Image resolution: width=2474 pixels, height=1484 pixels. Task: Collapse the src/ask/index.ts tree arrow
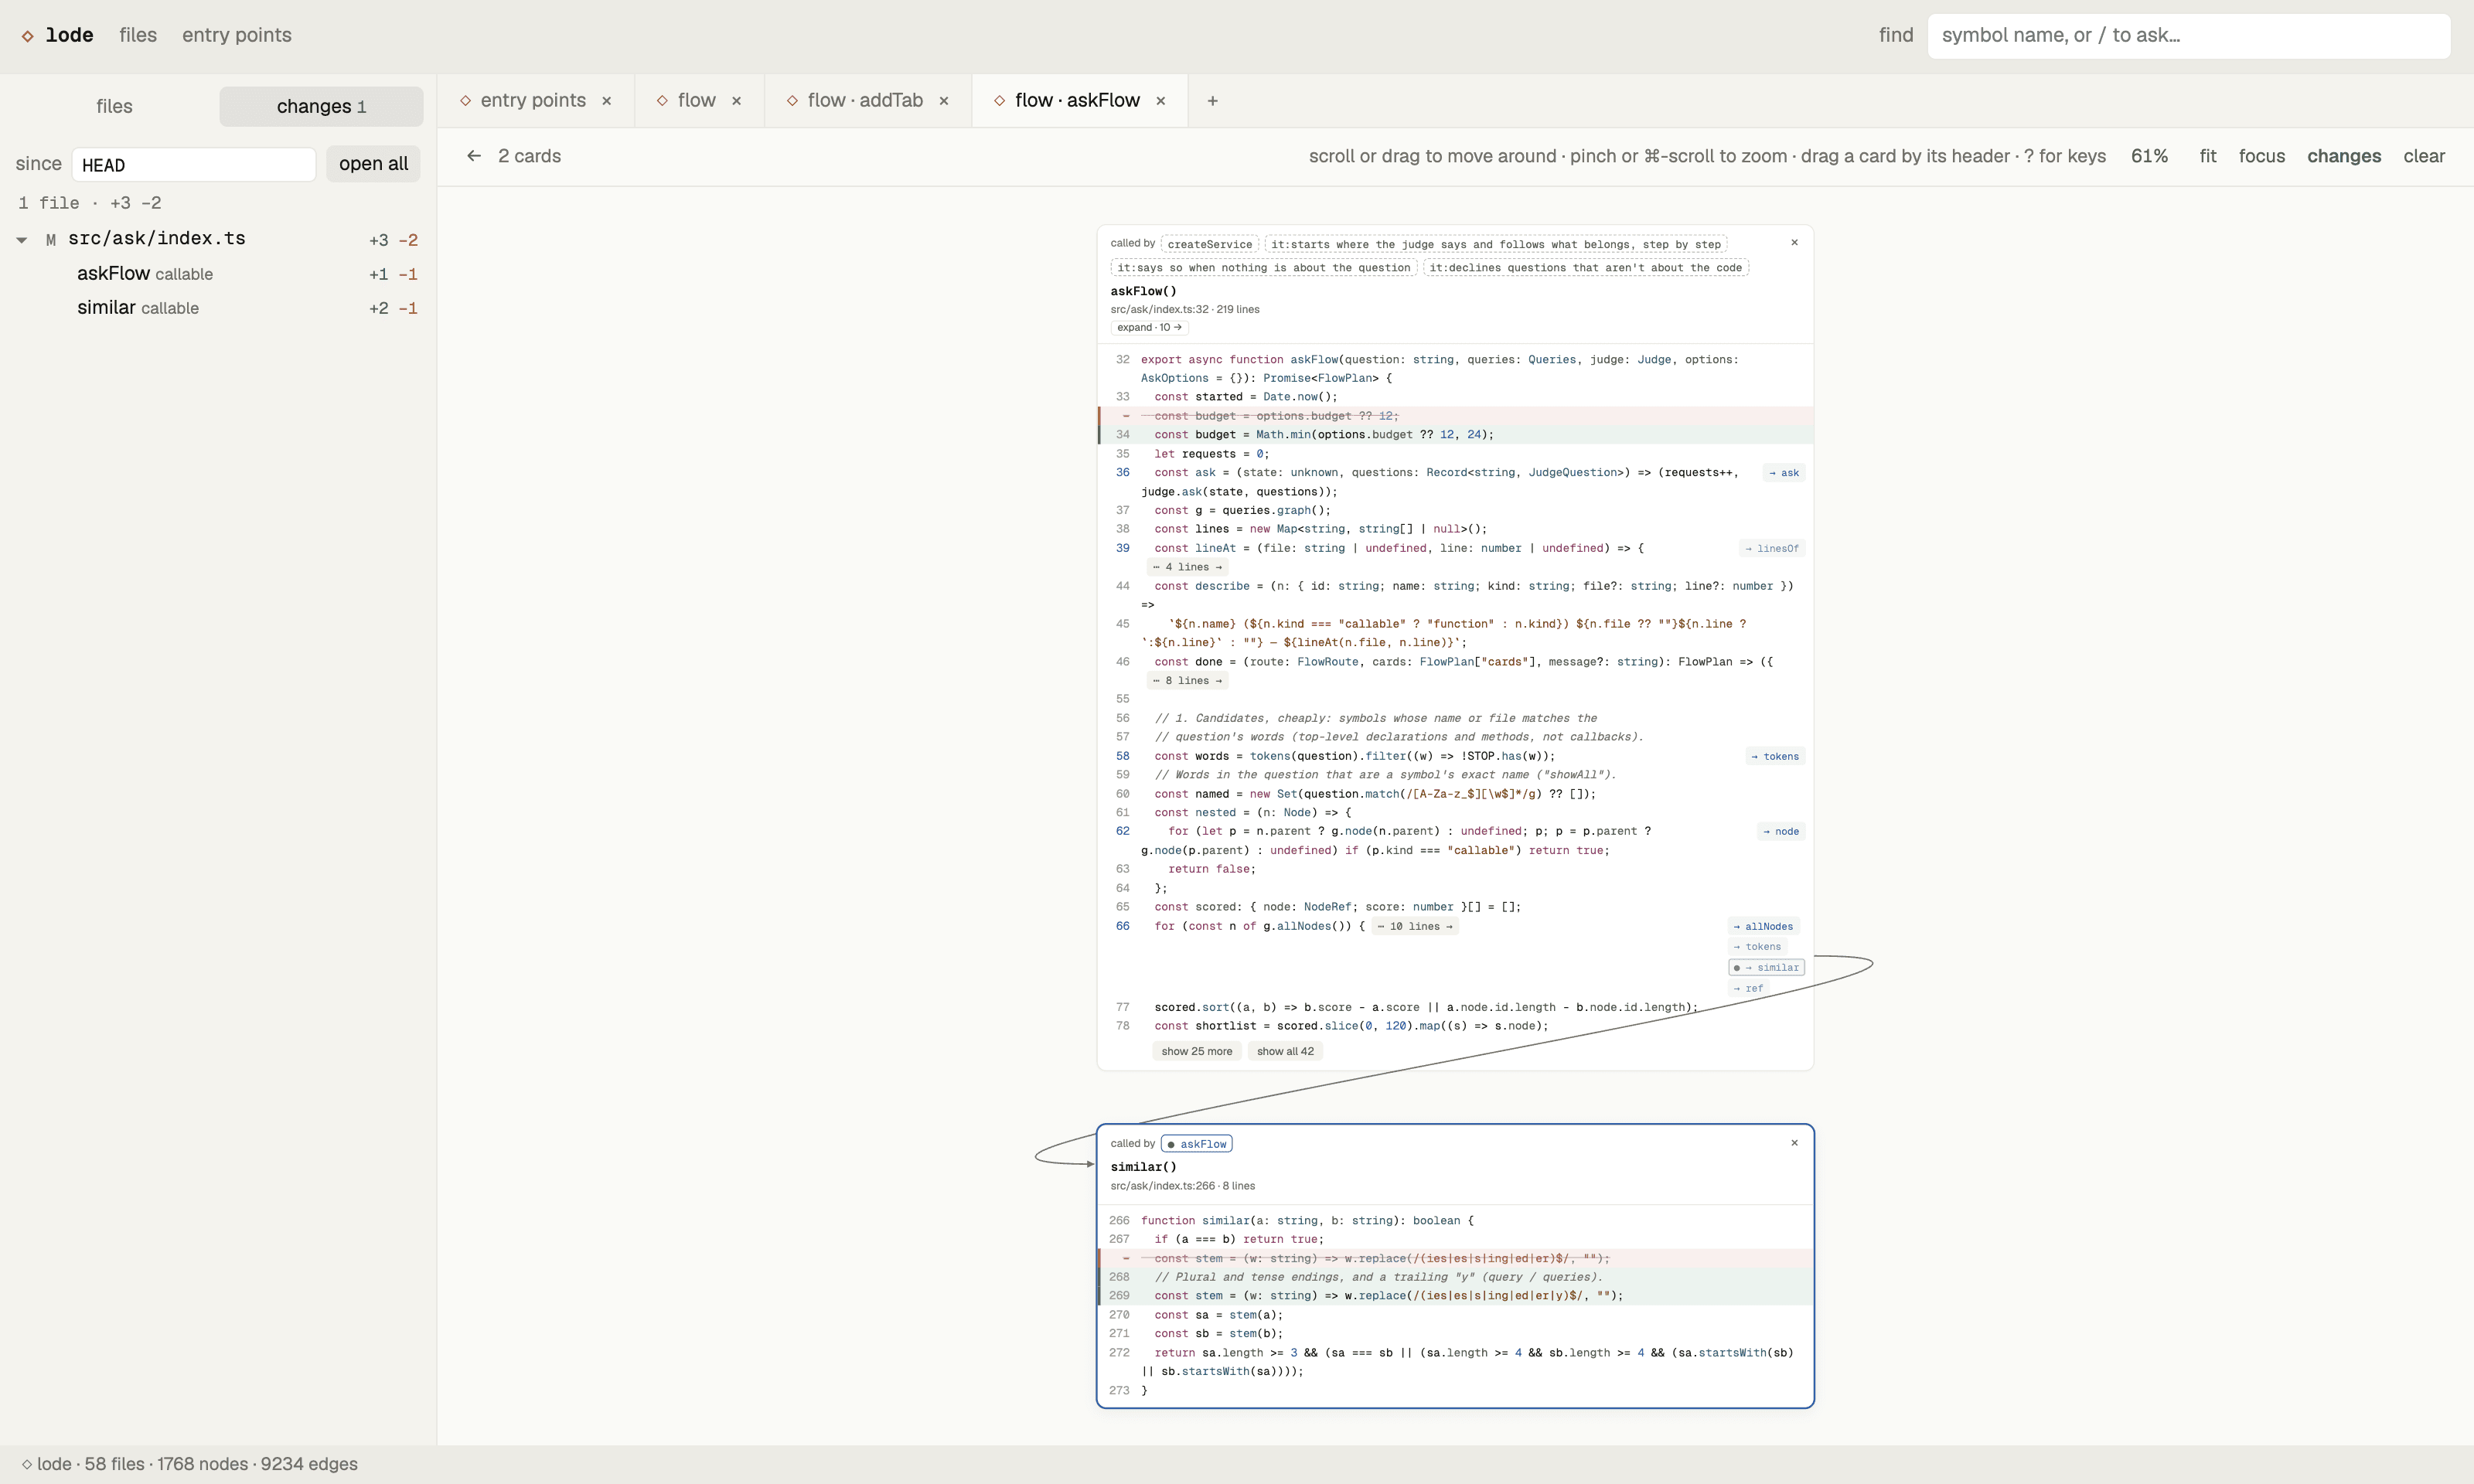click(22, 240)
